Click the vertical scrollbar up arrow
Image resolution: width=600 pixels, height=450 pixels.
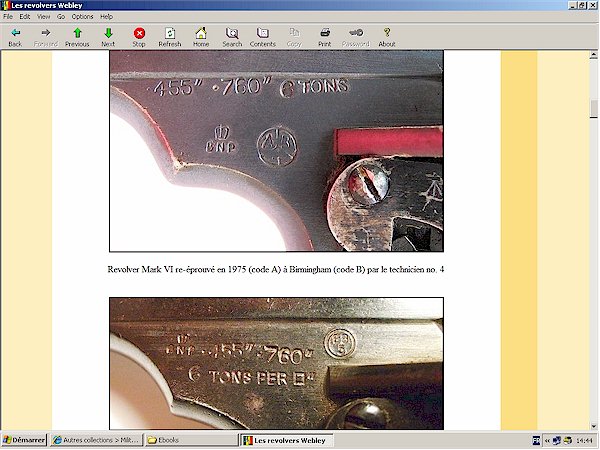point(593,55)
